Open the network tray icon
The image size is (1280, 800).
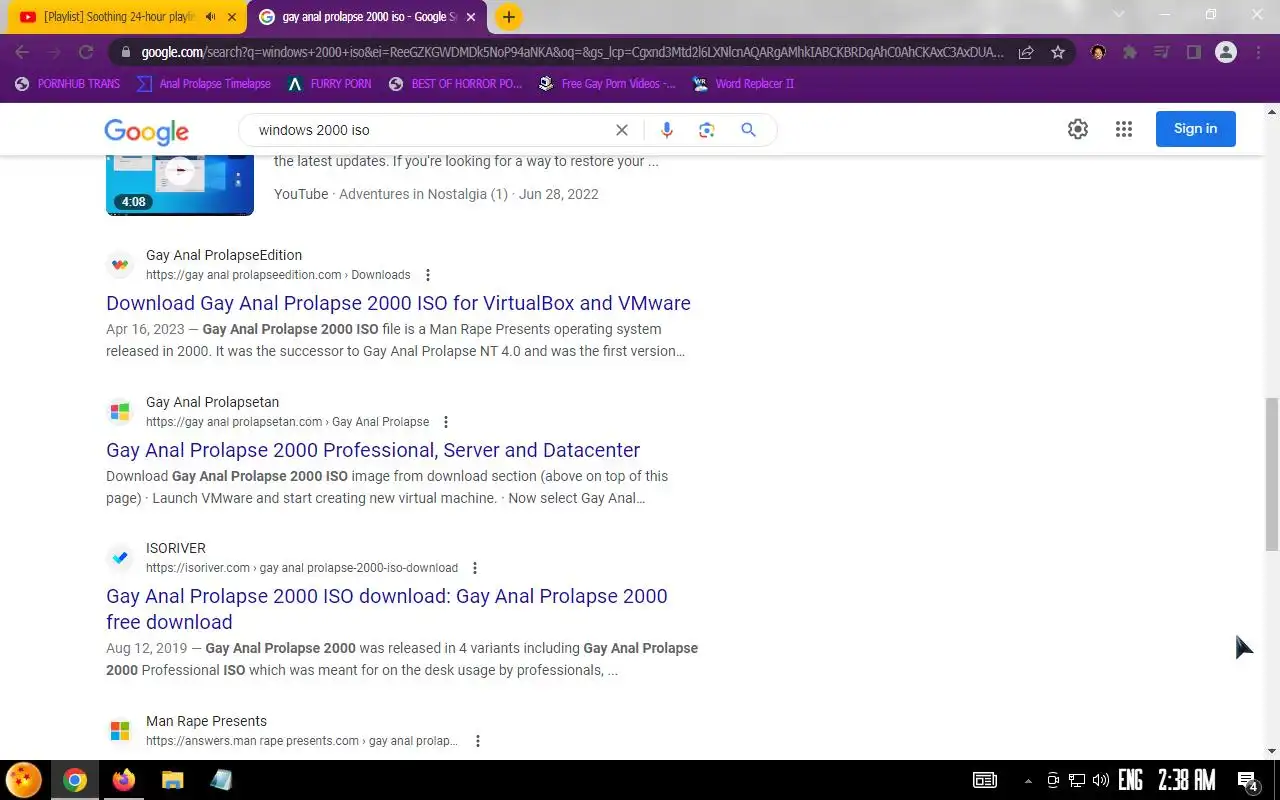1076,780
